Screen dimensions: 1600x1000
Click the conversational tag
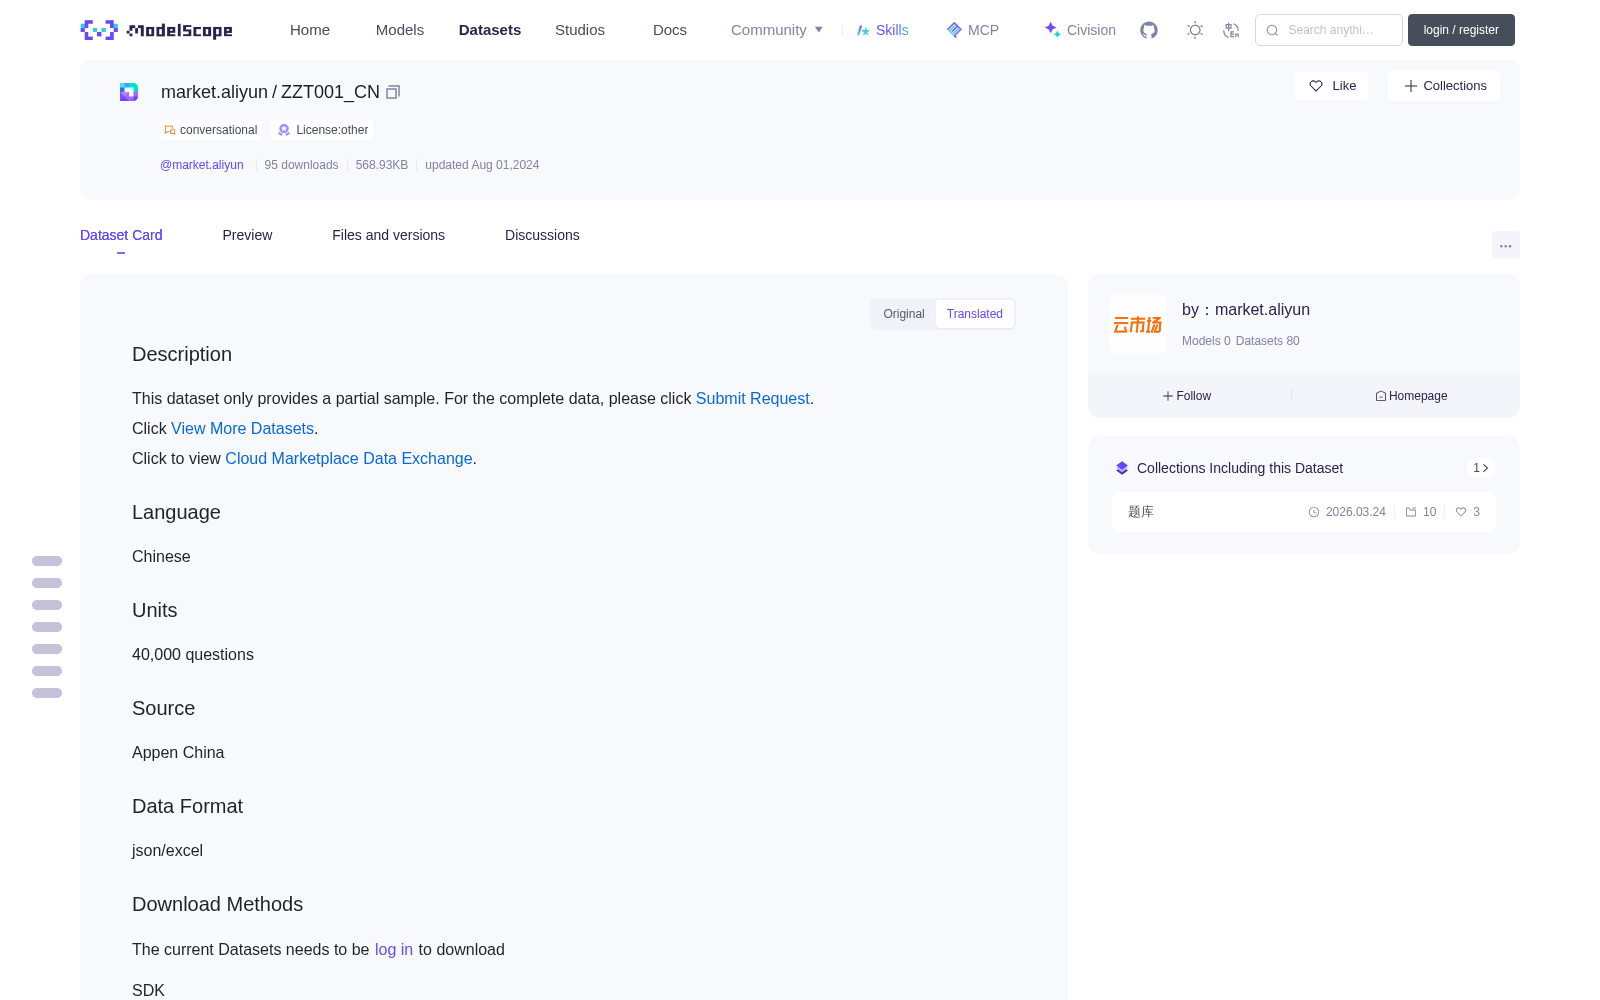pyautogui.click(x=211, y=130)
